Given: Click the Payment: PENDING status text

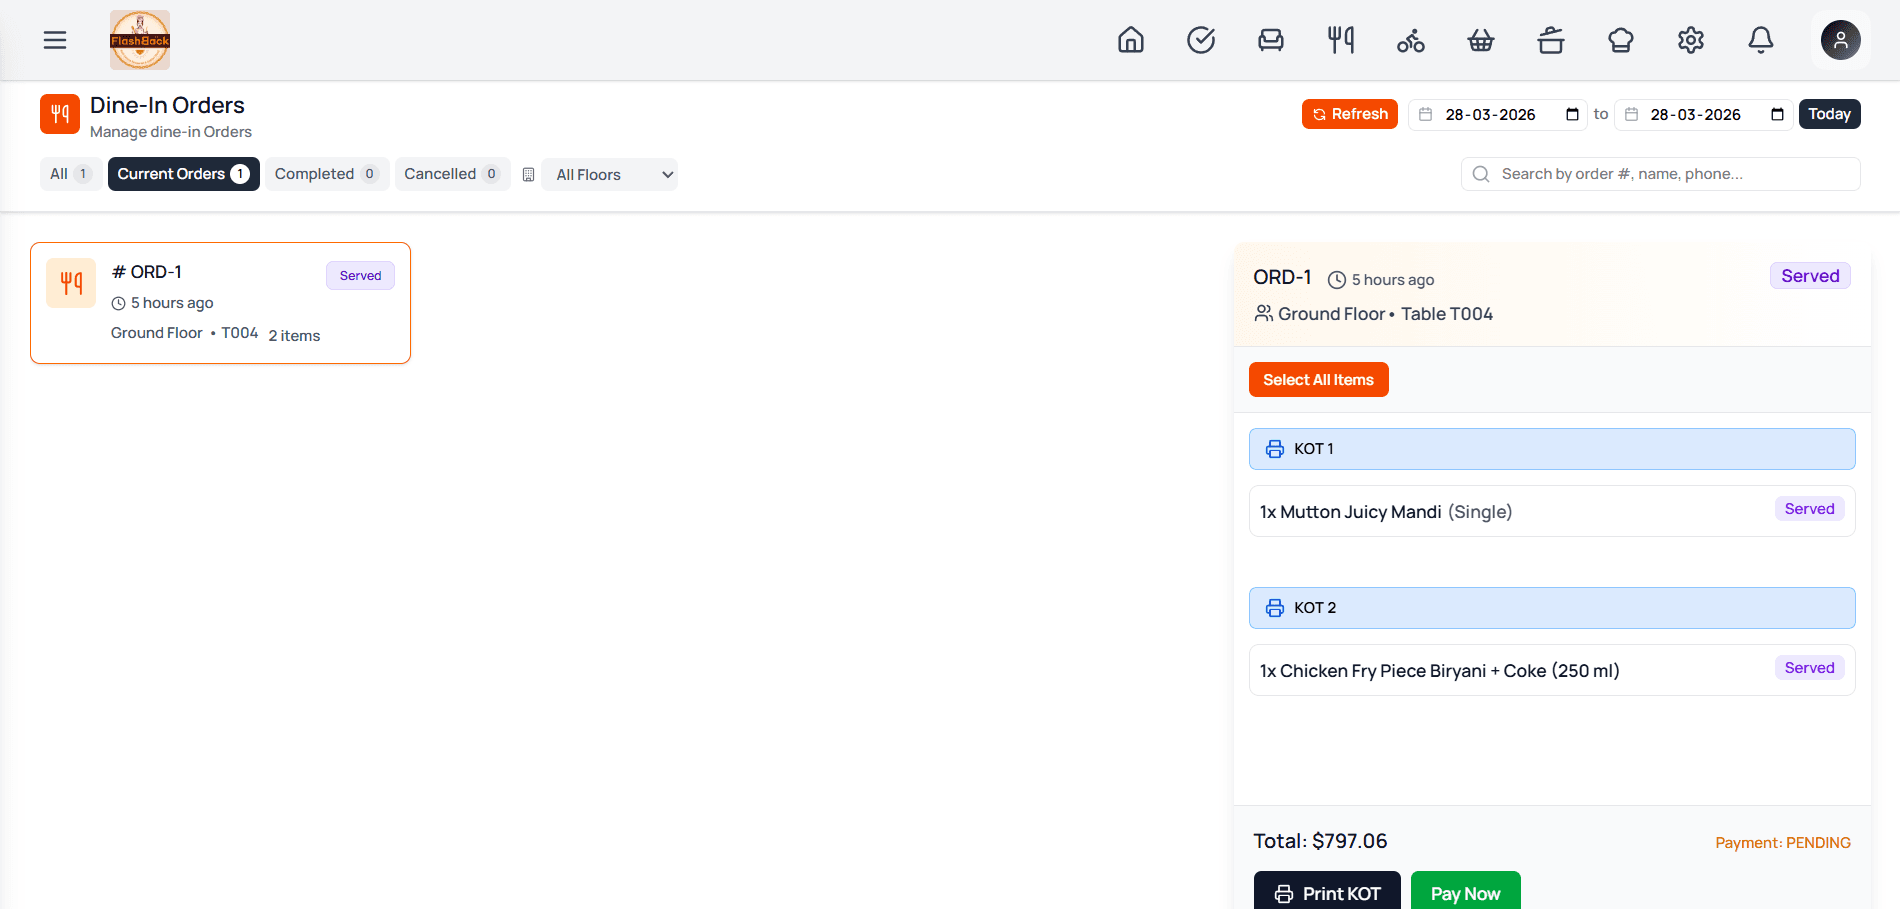Looking at the screenshot, I should [x=1783, y=843].
